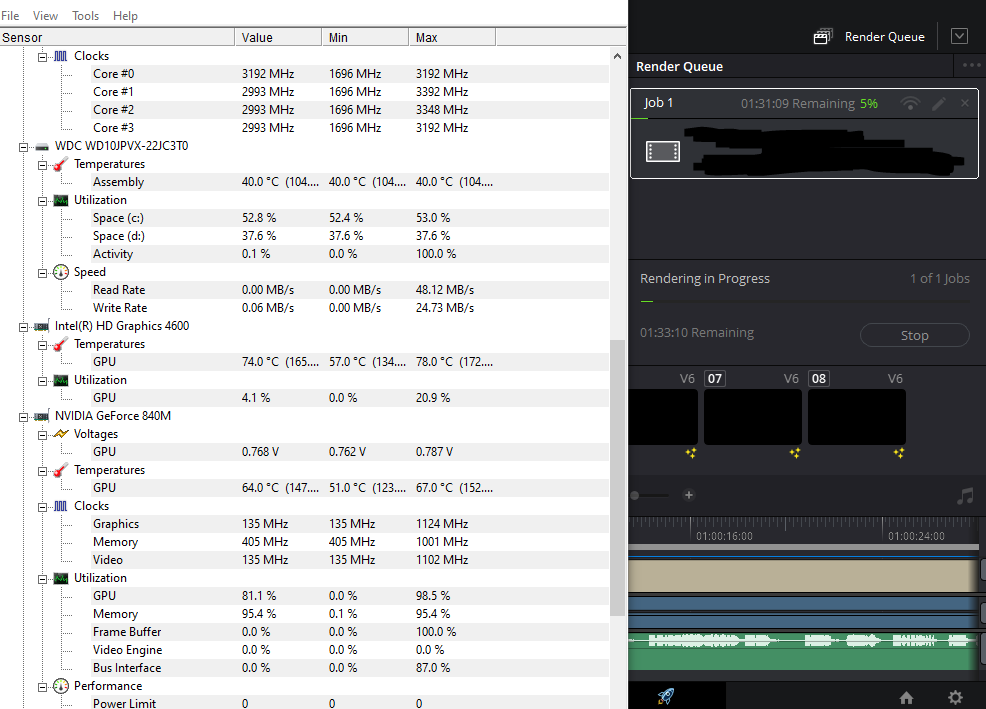
Task: Stop the render in progress
Action: pos(914,335)
